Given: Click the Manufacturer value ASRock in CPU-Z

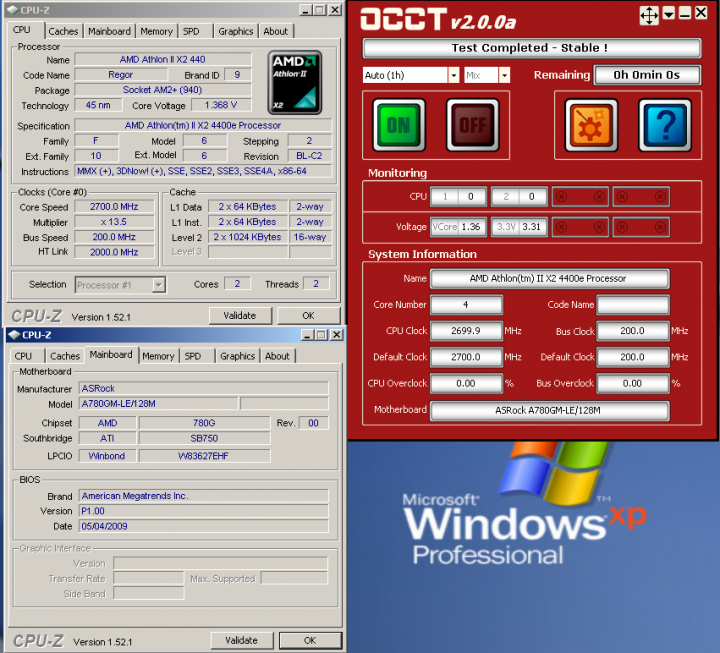Looking at the screenshot, I should click(203, 388).
